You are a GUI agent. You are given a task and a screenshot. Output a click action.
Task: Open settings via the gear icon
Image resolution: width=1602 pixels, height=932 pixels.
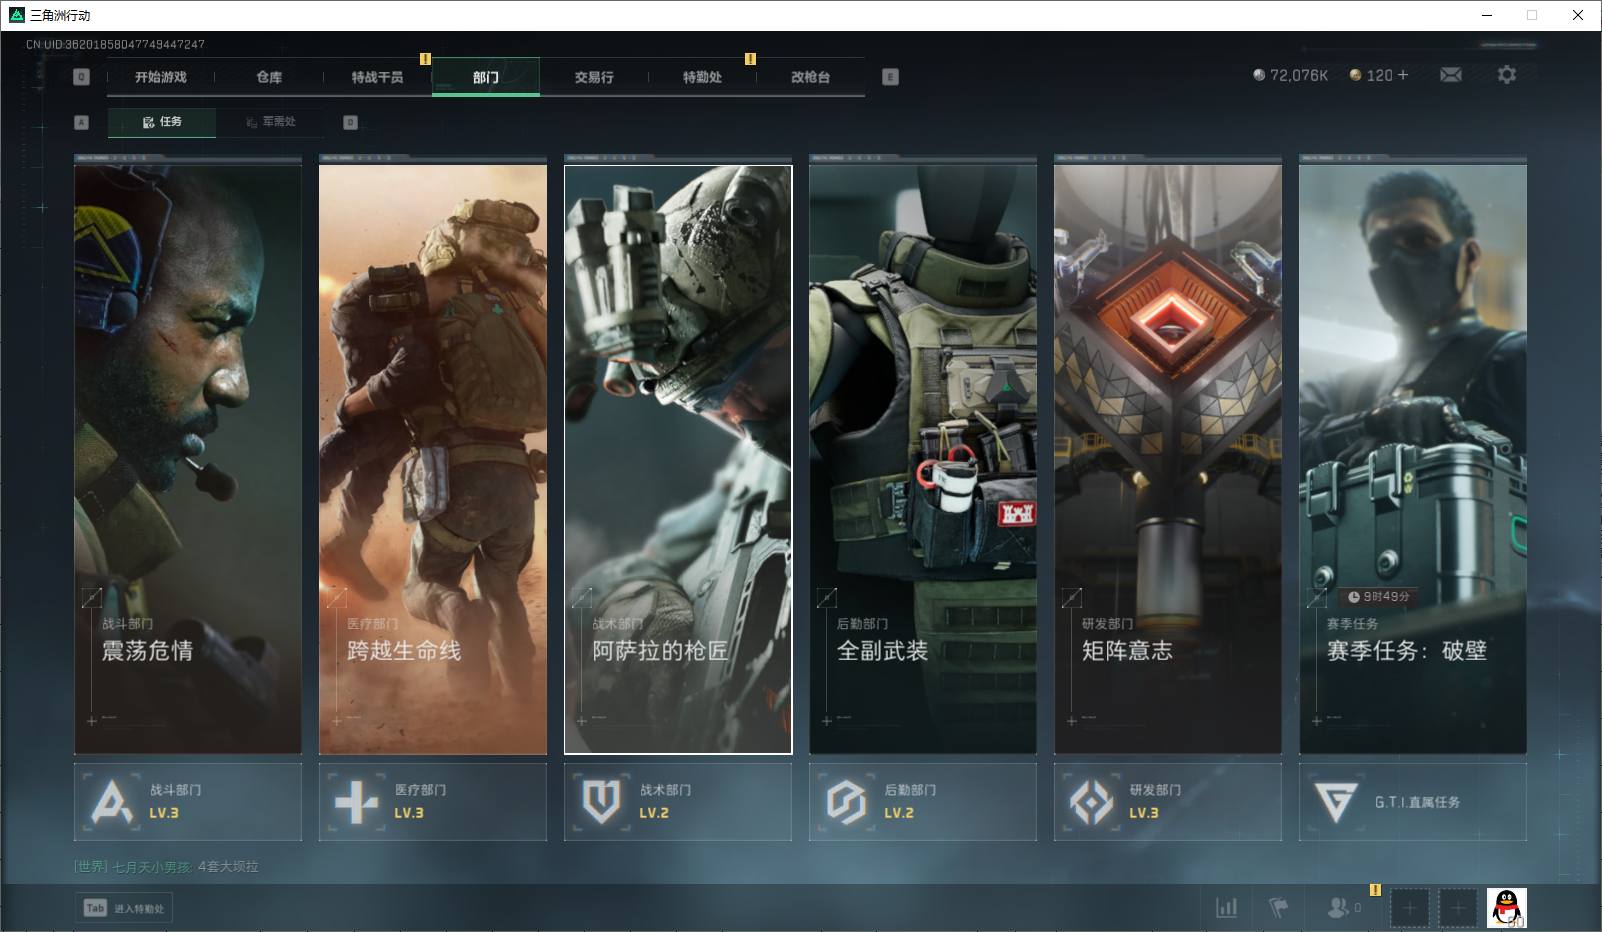1506,75
